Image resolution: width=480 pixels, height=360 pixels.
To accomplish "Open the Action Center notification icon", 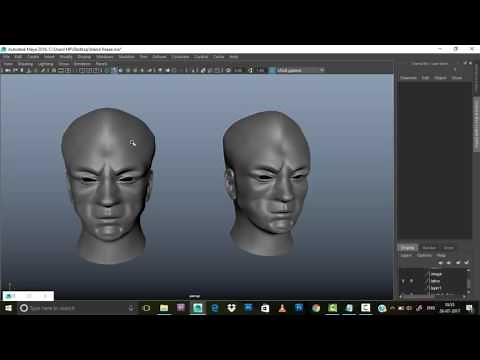I will [469, 308].
